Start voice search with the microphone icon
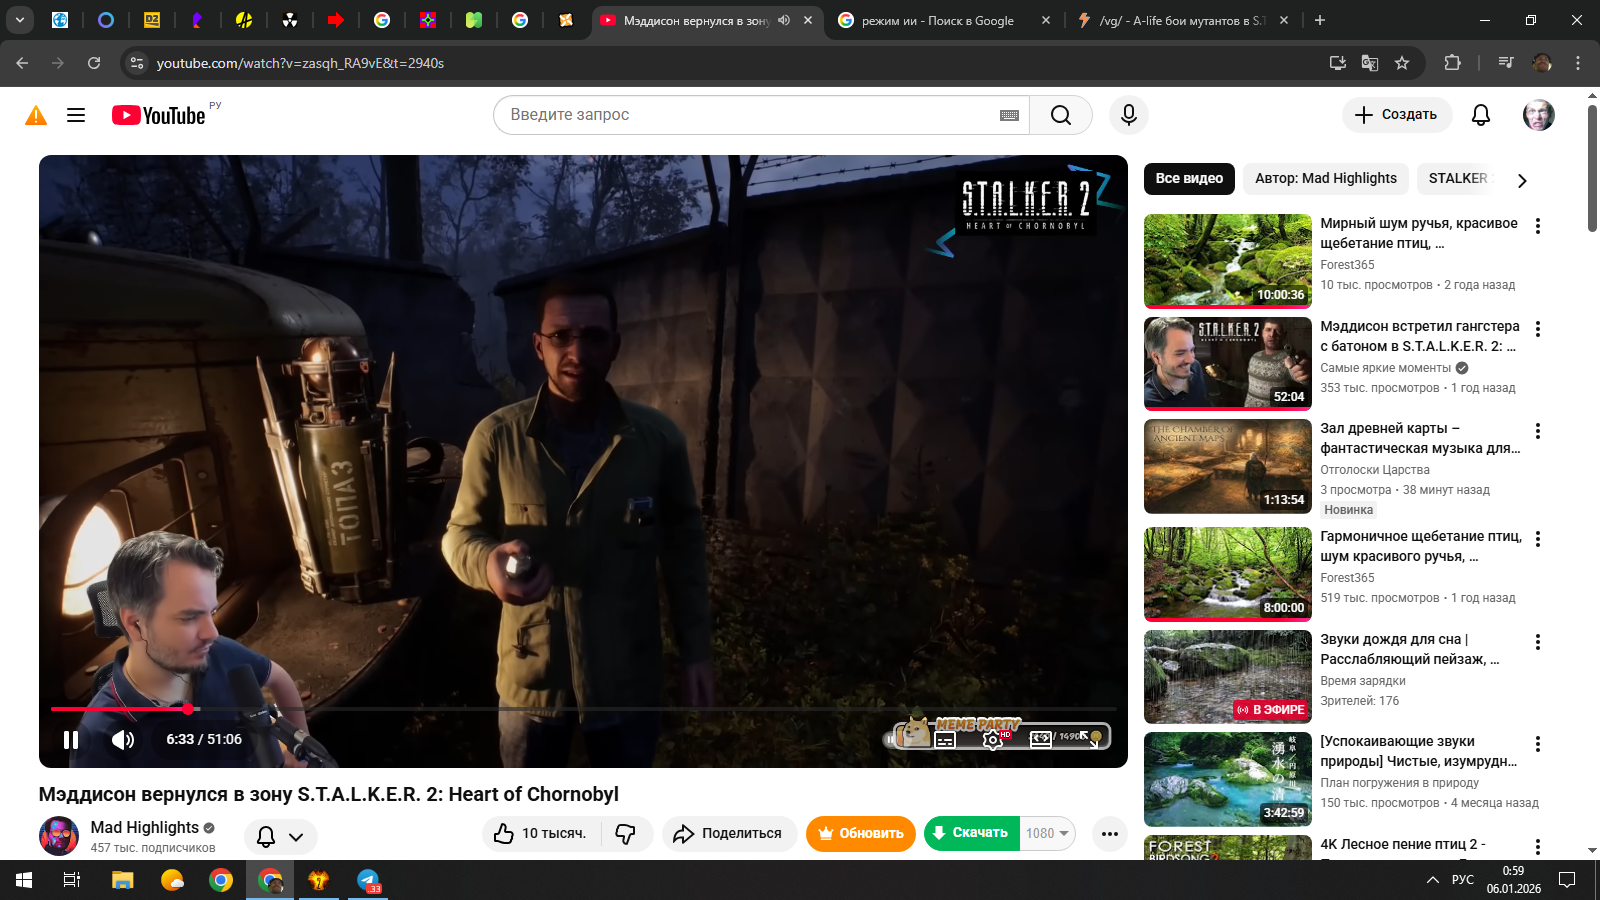The height and width of the screenshot is (900, 1600). pos(1129,115)
